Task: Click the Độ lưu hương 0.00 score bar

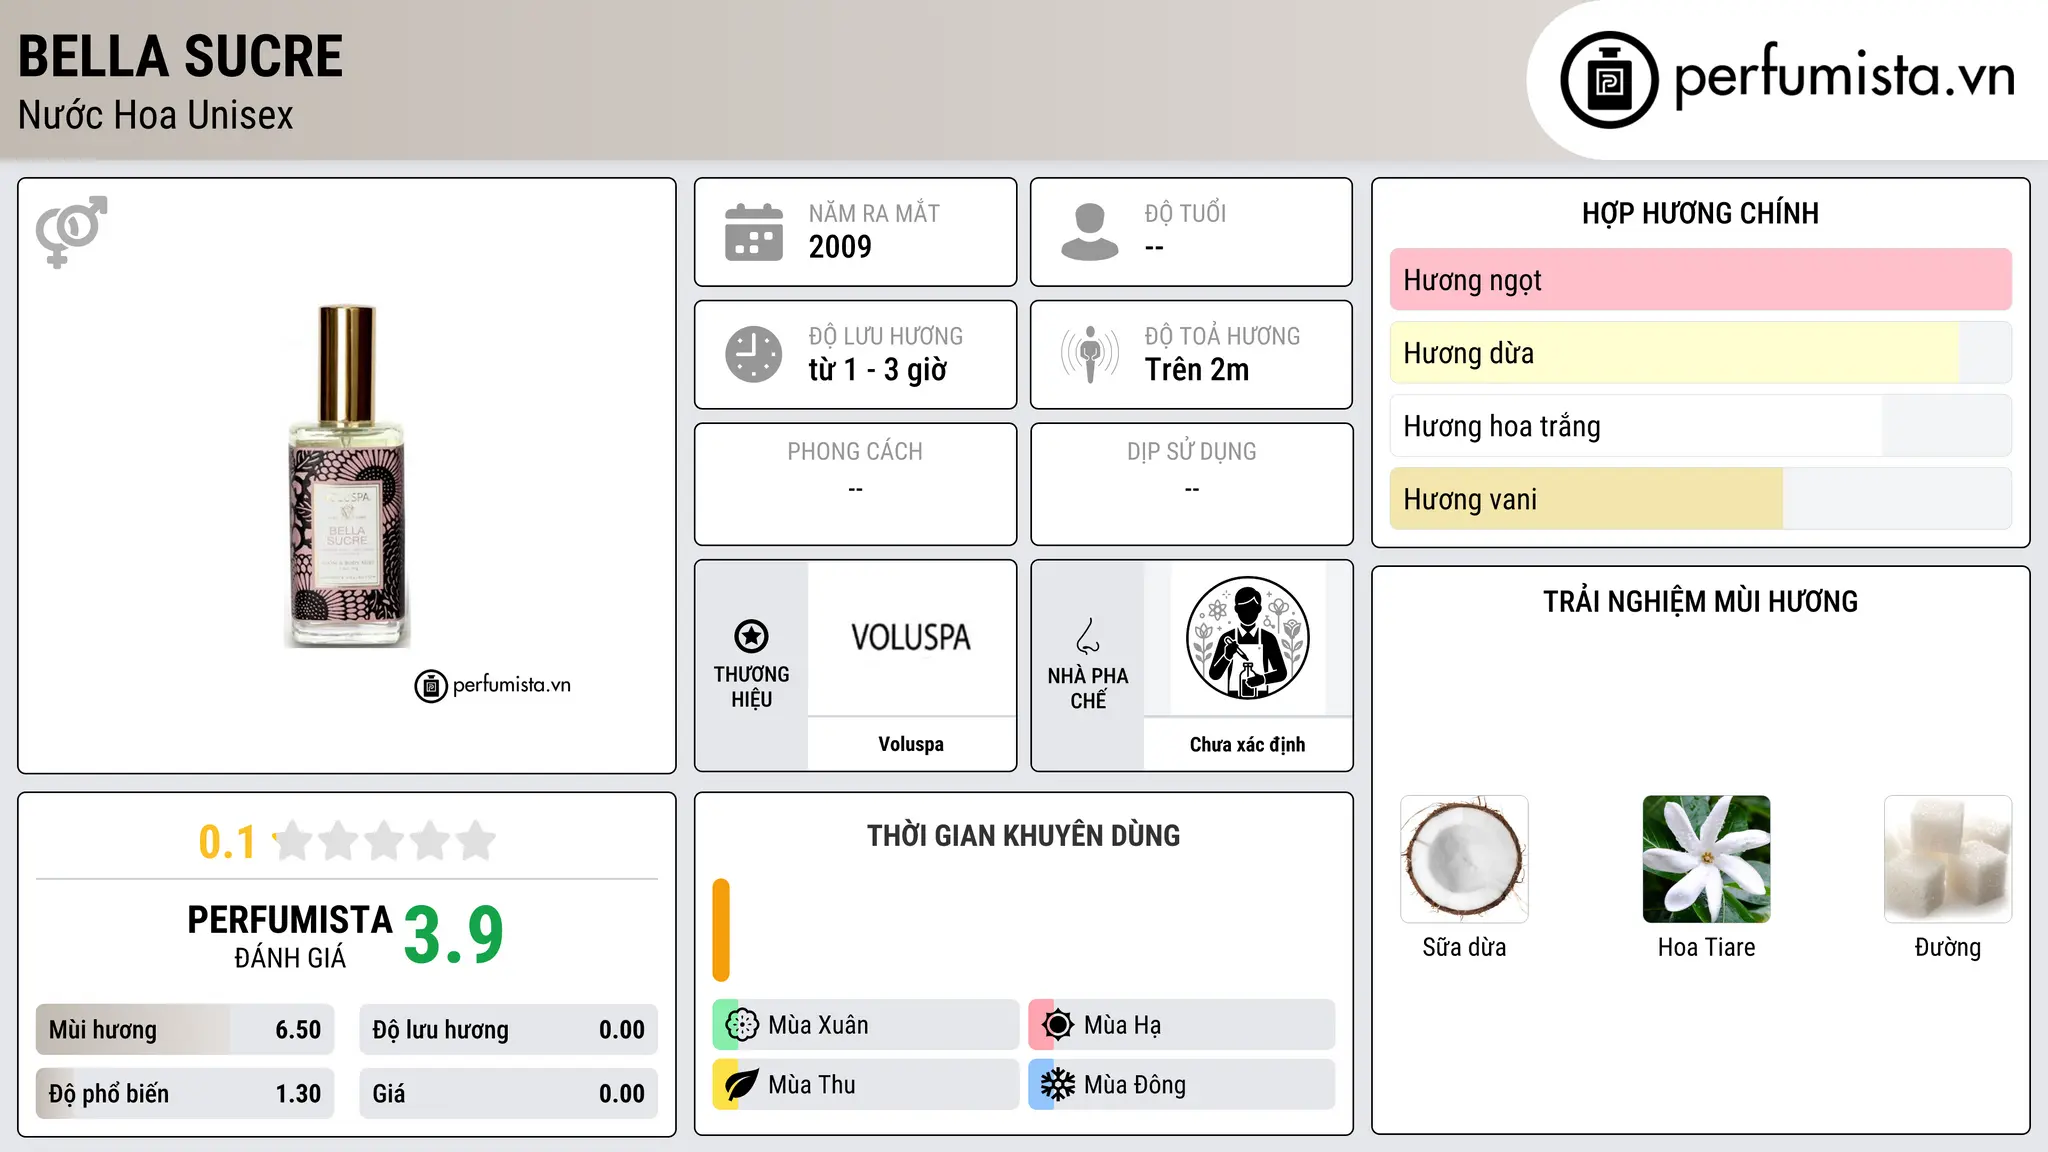Action: [x=509, y=1030]
